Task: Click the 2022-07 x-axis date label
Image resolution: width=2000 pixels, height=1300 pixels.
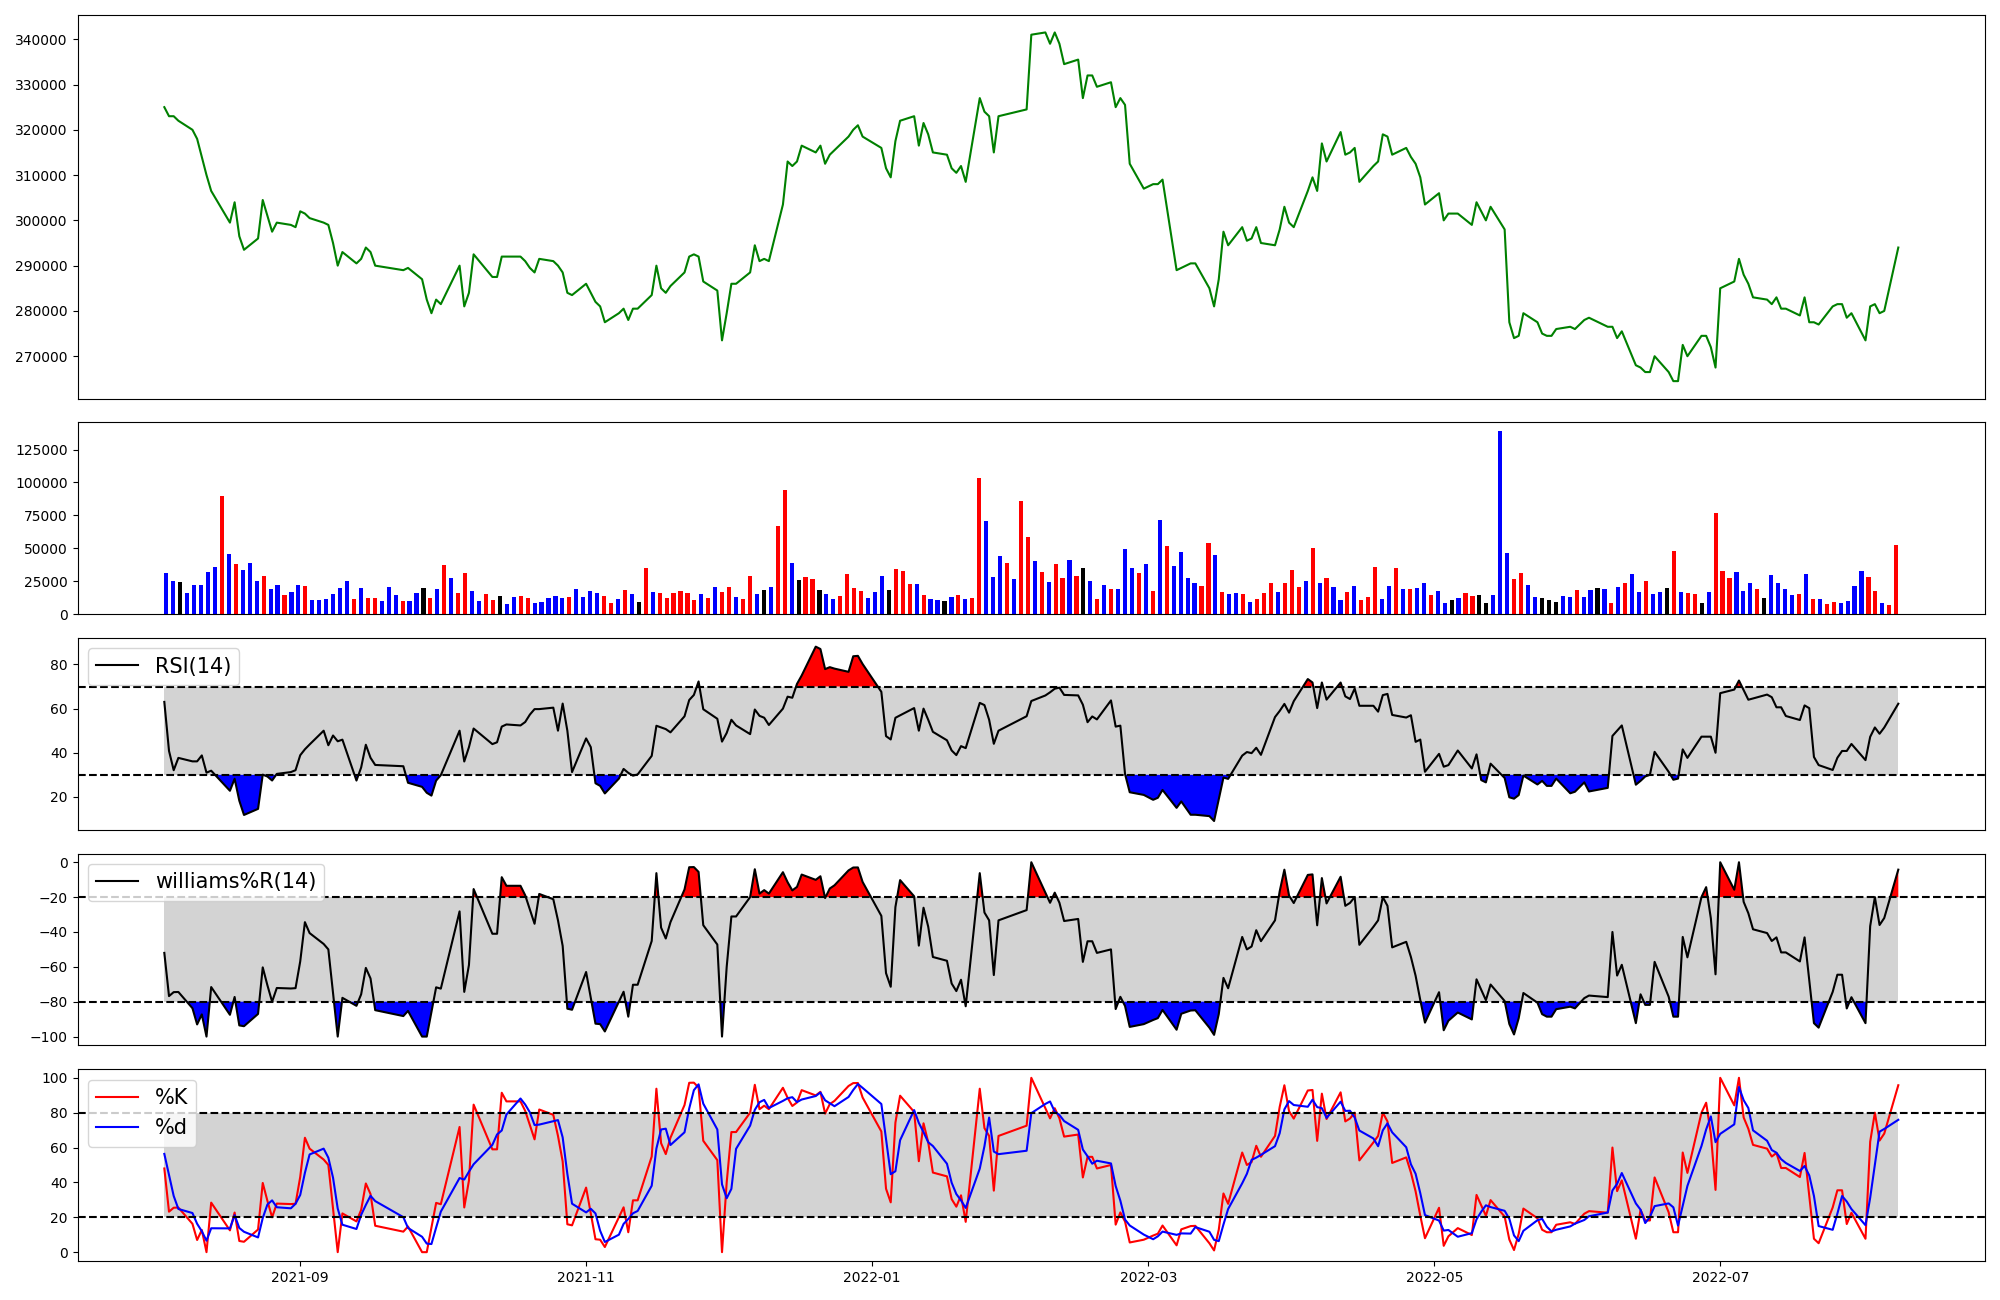Action: [x=1720, y=1277]
